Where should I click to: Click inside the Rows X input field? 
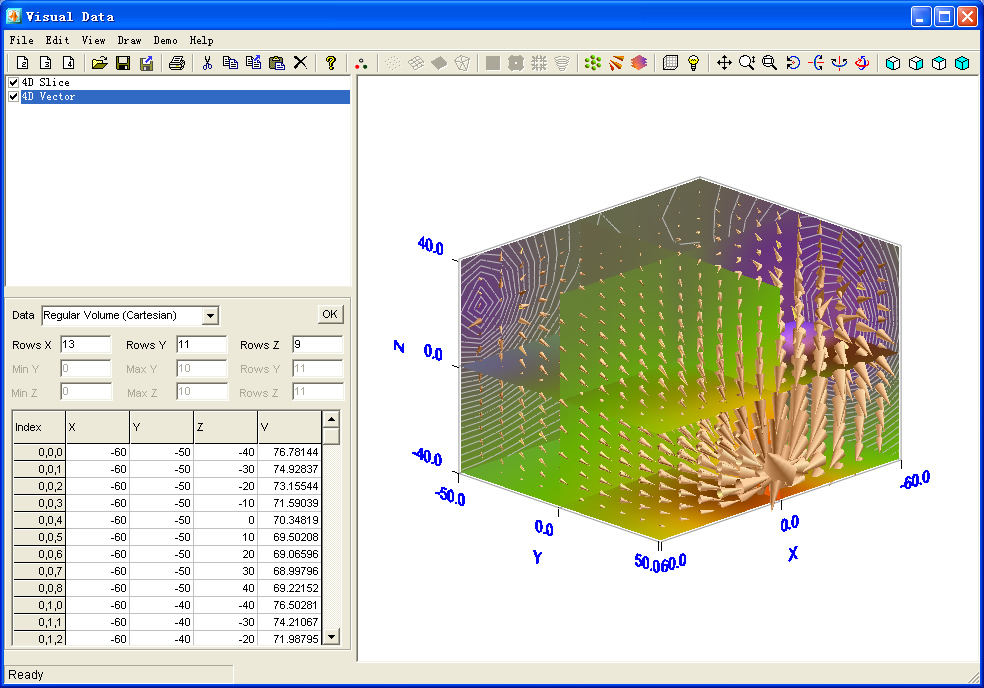point(85,344)
